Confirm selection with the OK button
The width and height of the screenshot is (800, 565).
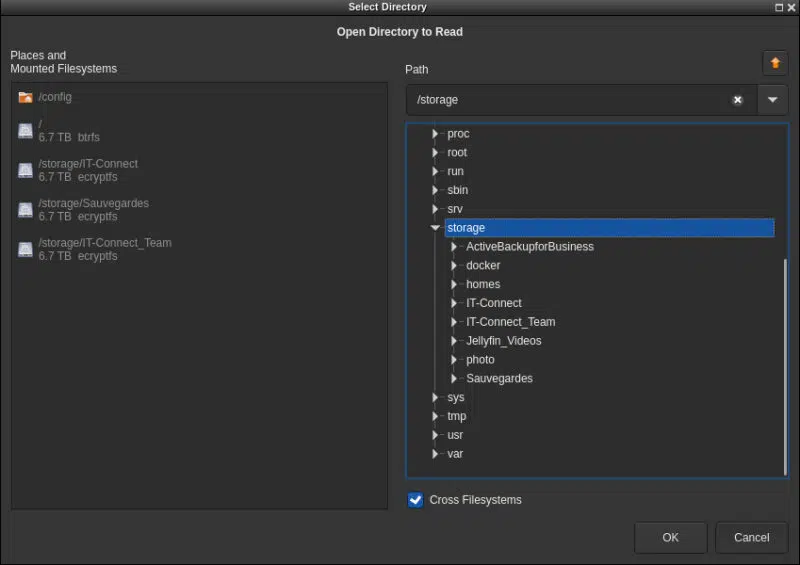coord(670,537)
